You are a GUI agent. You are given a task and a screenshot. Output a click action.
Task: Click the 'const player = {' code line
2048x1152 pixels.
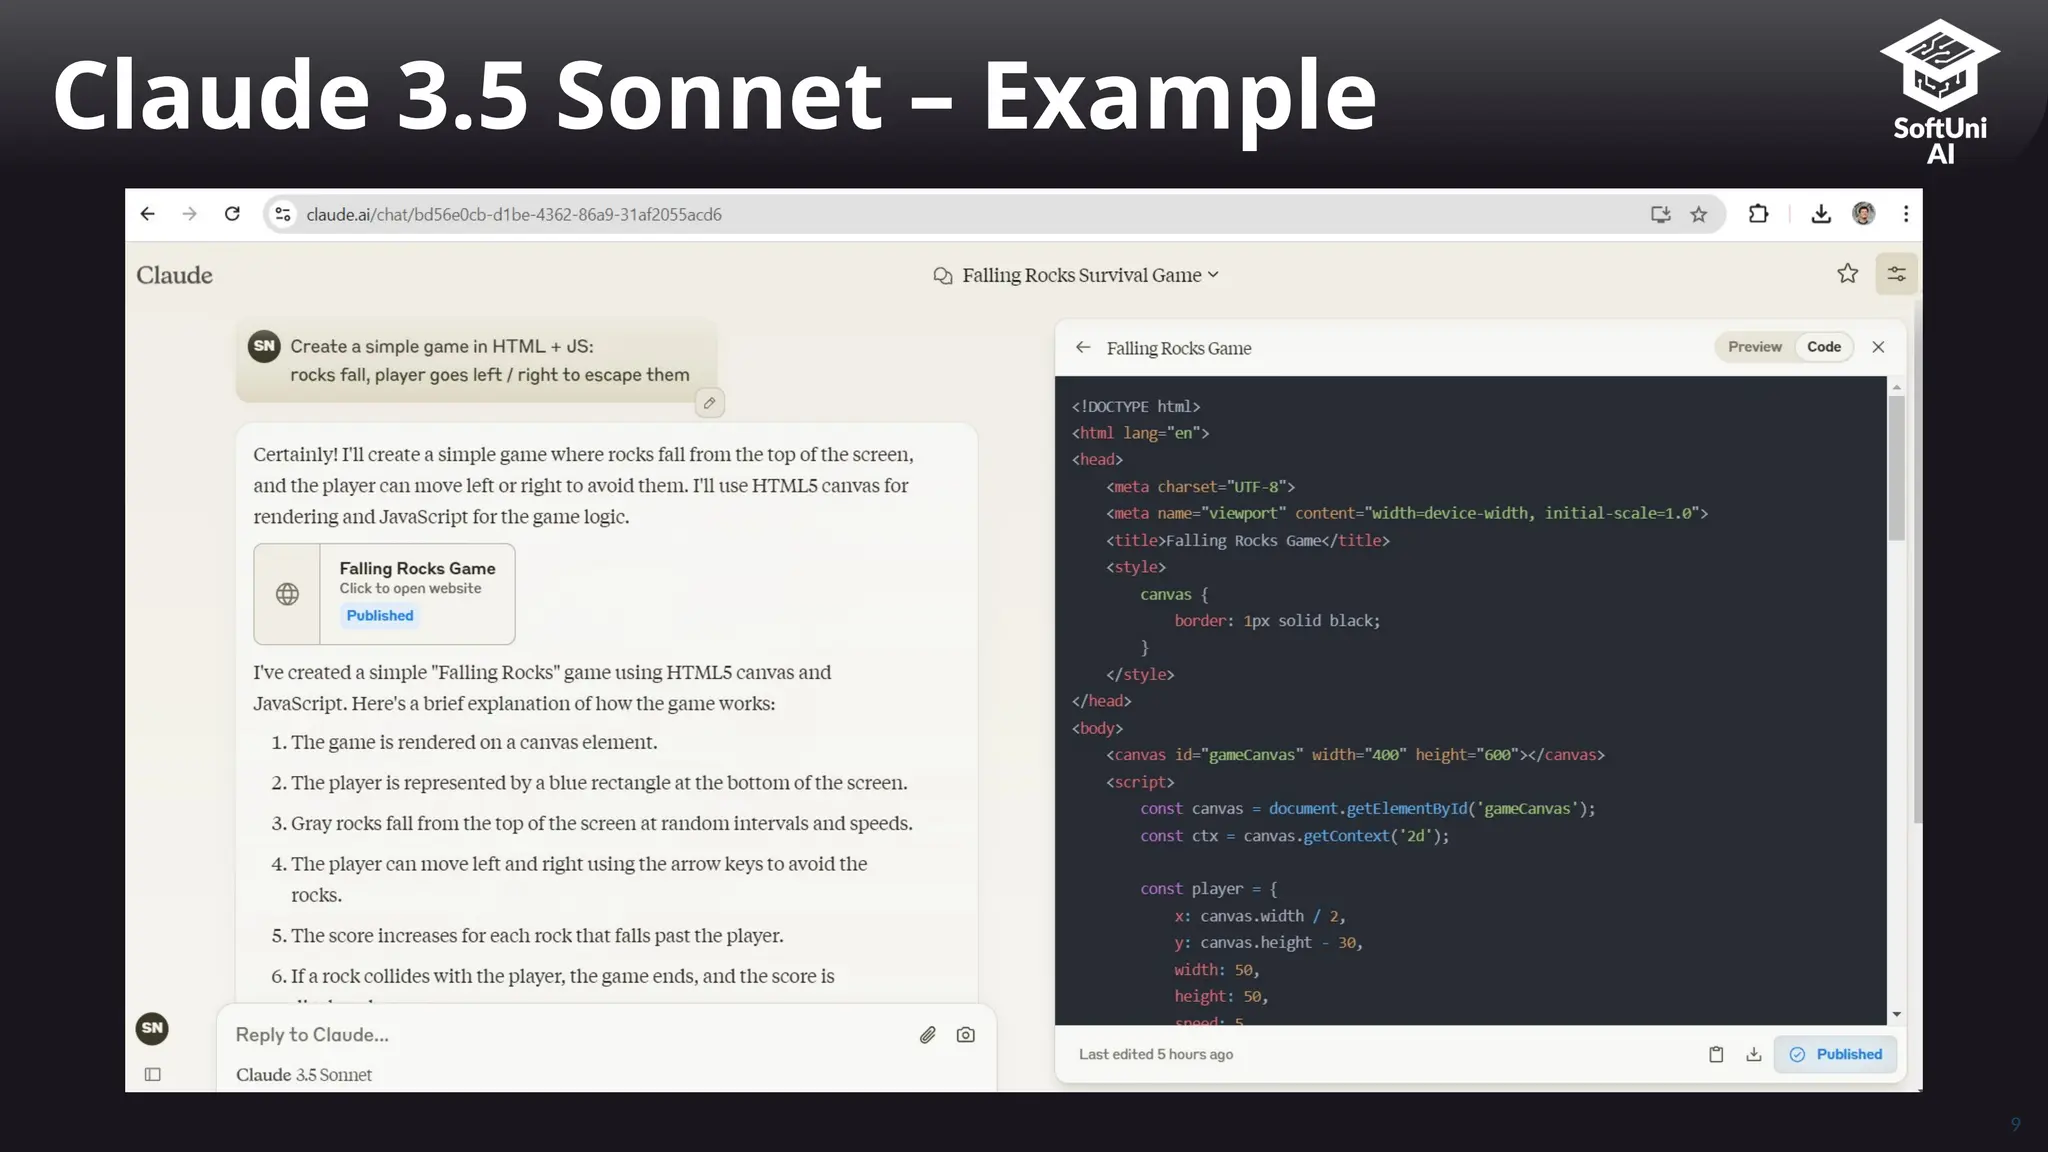[1209, 888]
